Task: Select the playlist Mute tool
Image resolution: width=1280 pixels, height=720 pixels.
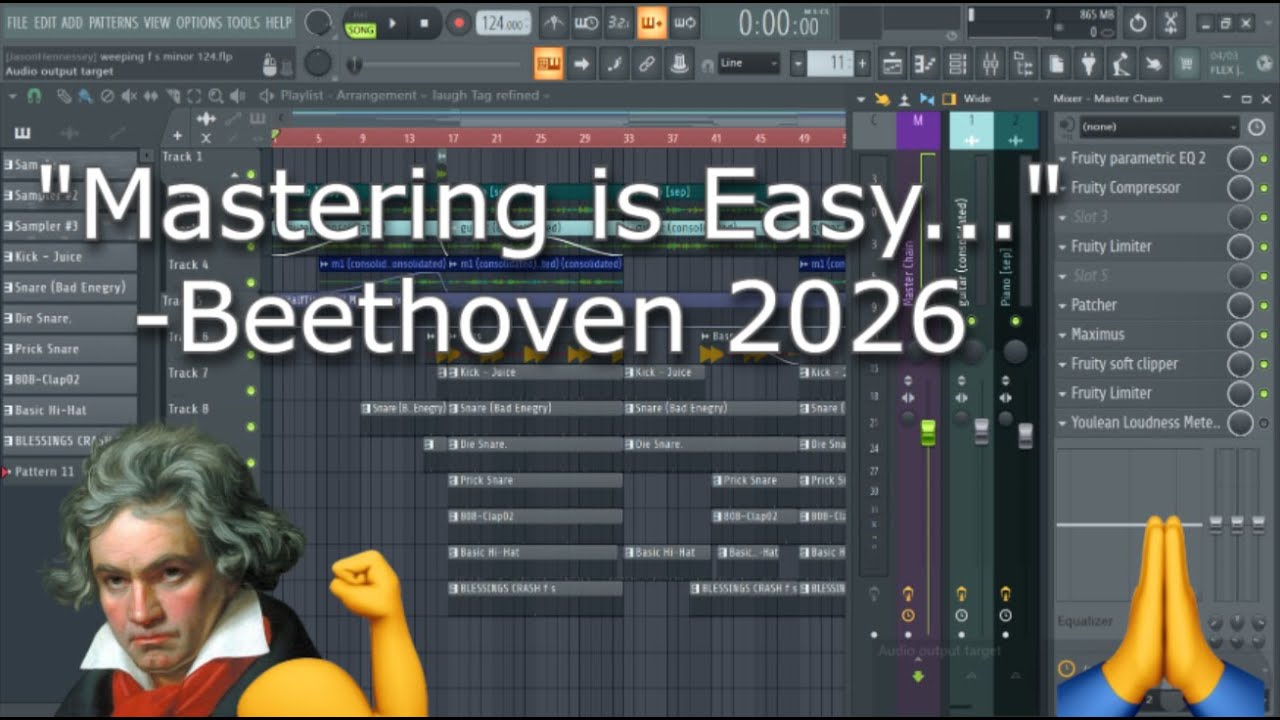Action: [x=129, y=96]
